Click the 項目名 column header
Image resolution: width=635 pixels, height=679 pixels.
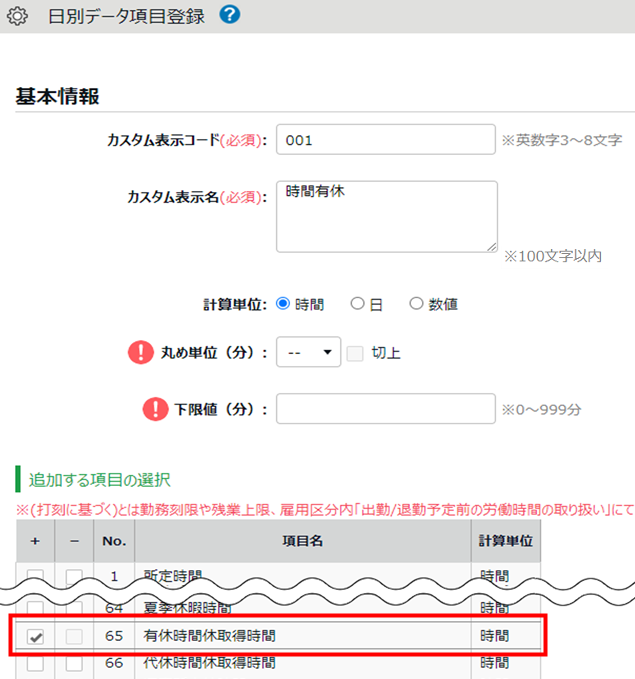[301, 541]
